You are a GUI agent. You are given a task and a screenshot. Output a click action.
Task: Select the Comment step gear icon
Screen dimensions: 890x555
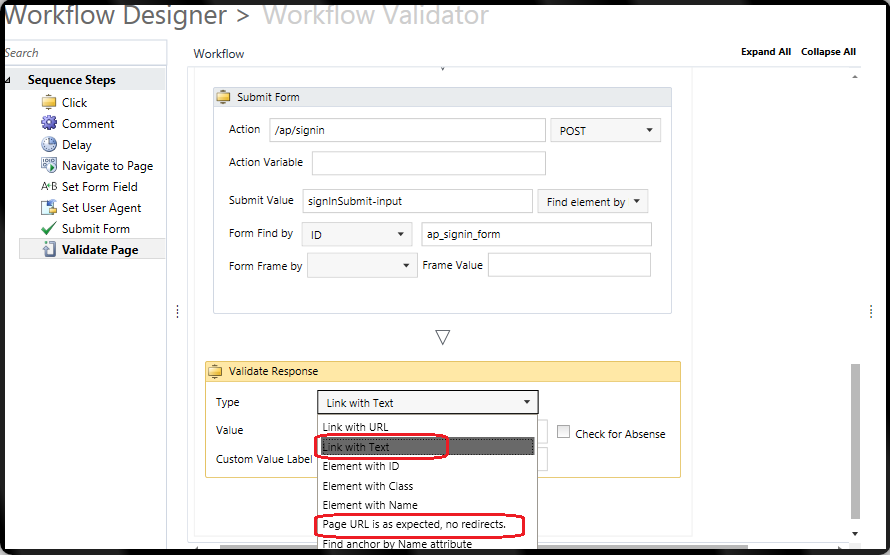click(x=49, y=123)
